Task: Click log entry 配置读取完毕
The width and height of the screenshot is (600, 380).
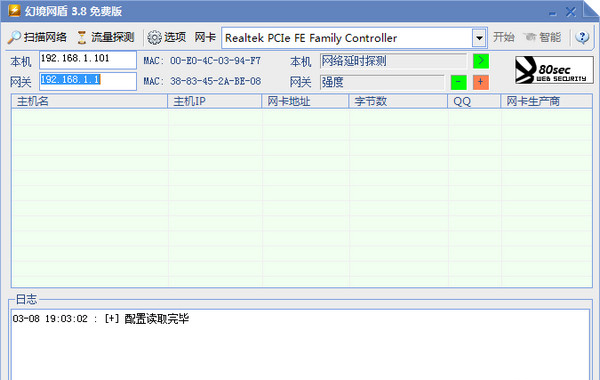Action: (101, 319)
